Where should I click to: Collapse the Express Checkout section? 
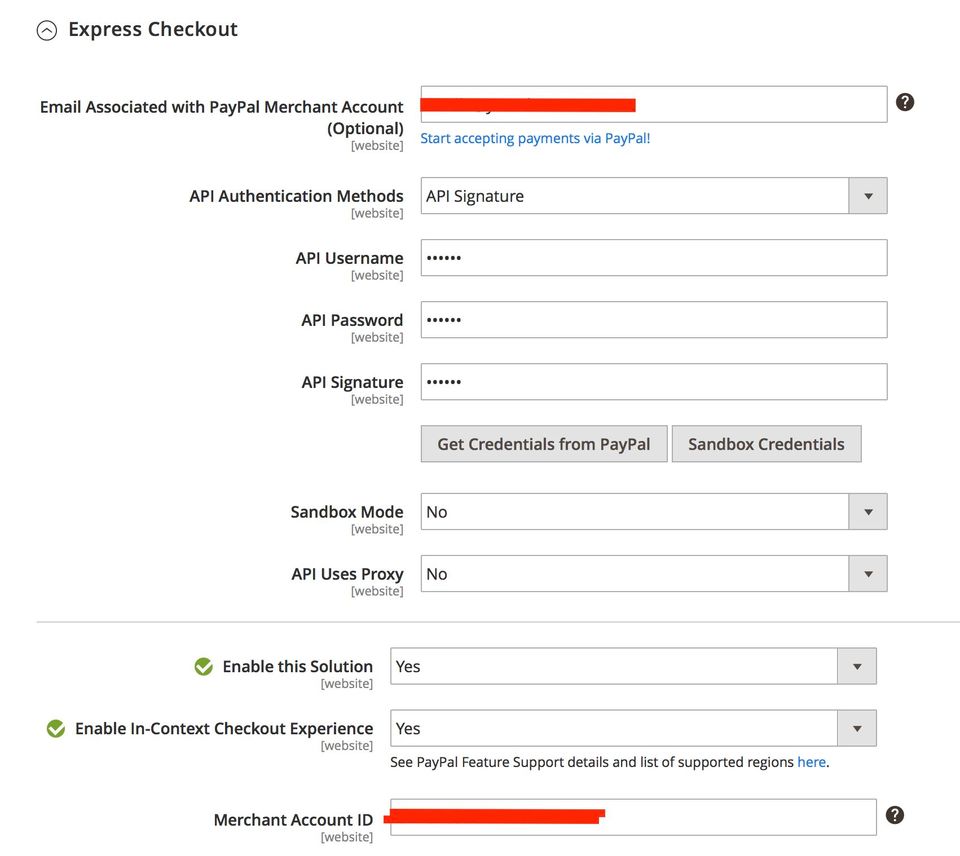[x=47, y=30]
